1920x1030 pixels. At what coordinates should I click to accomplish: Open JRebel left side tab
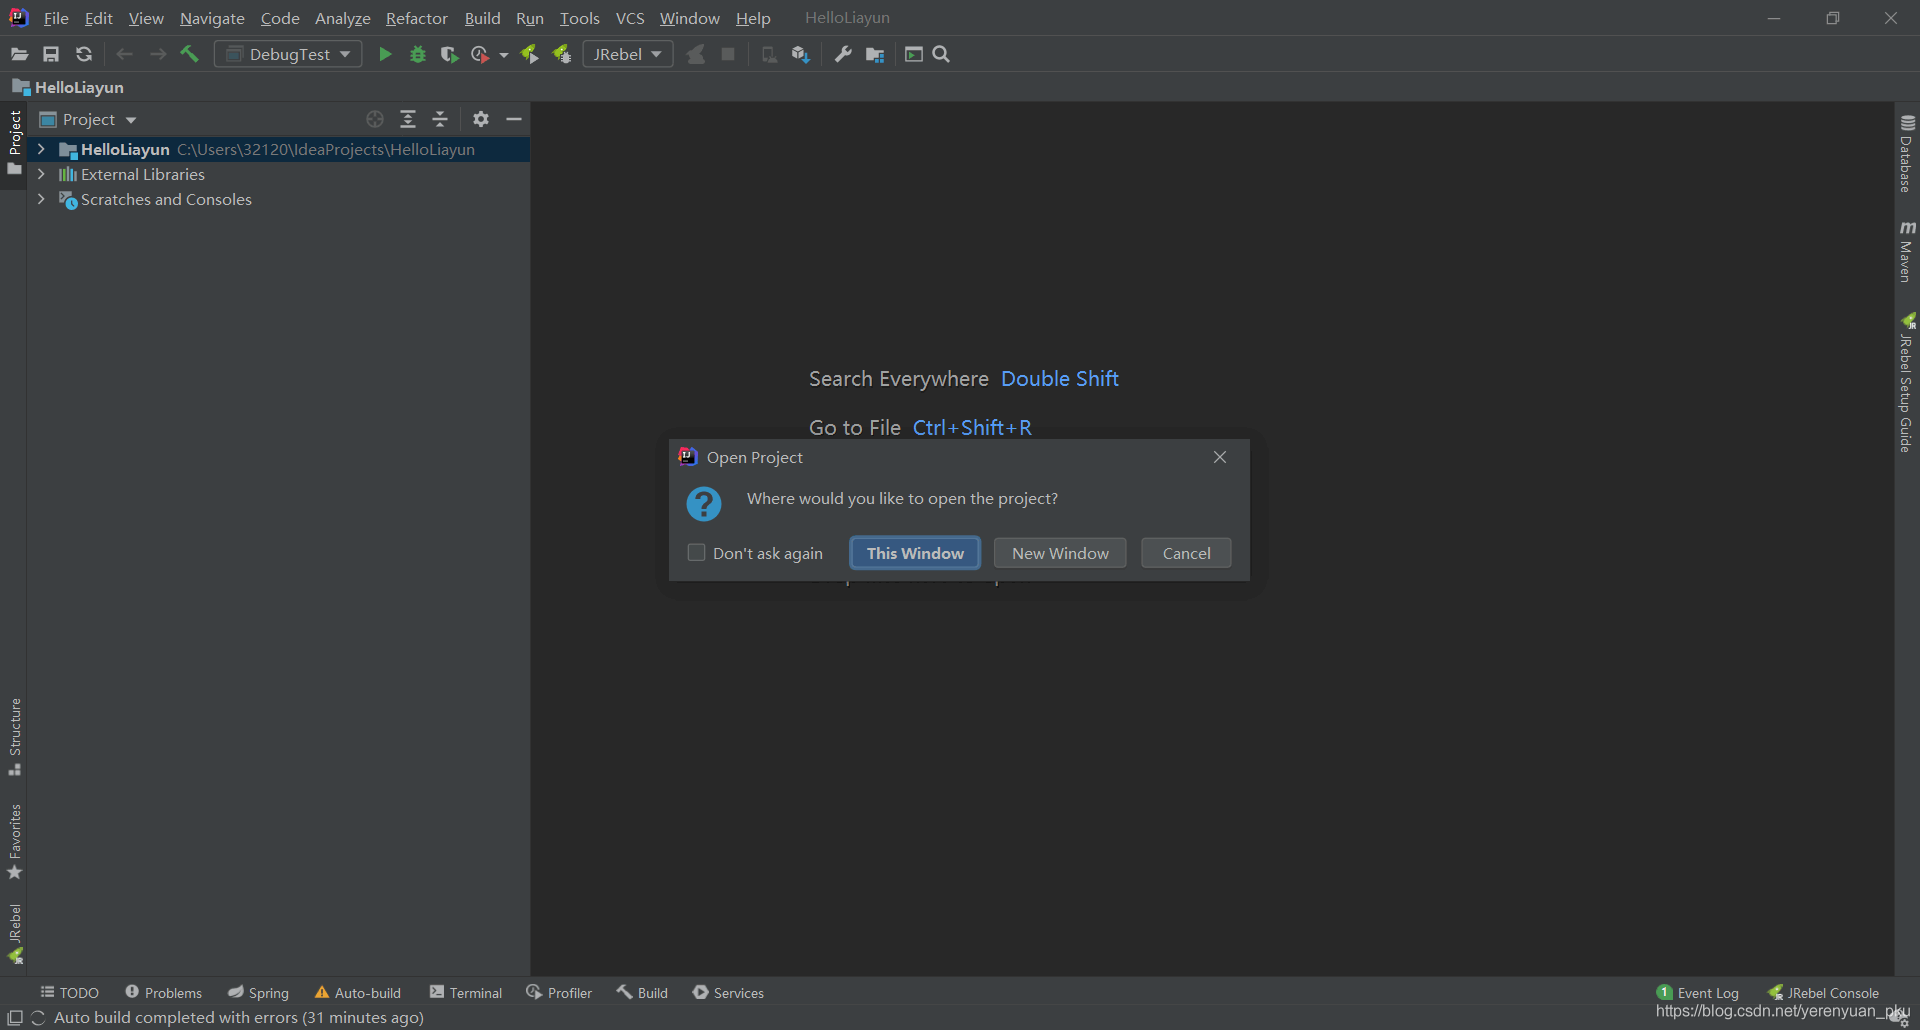point(15,933)
